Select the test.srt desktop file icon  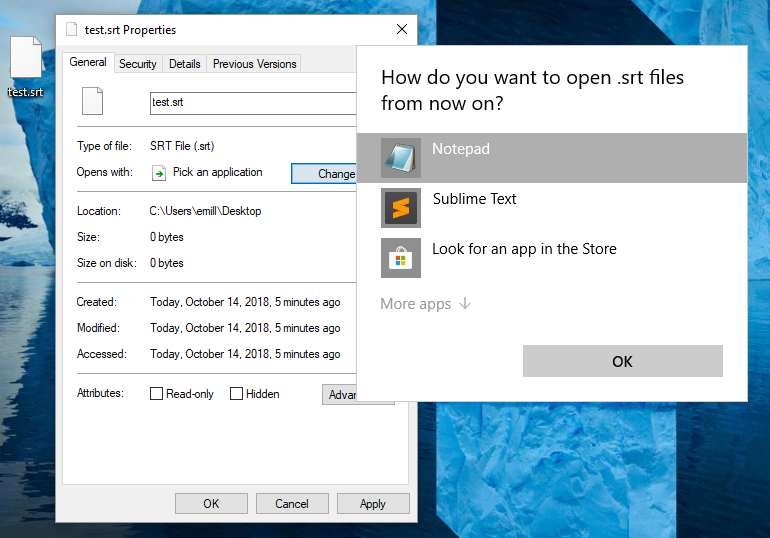pos(26,57)
